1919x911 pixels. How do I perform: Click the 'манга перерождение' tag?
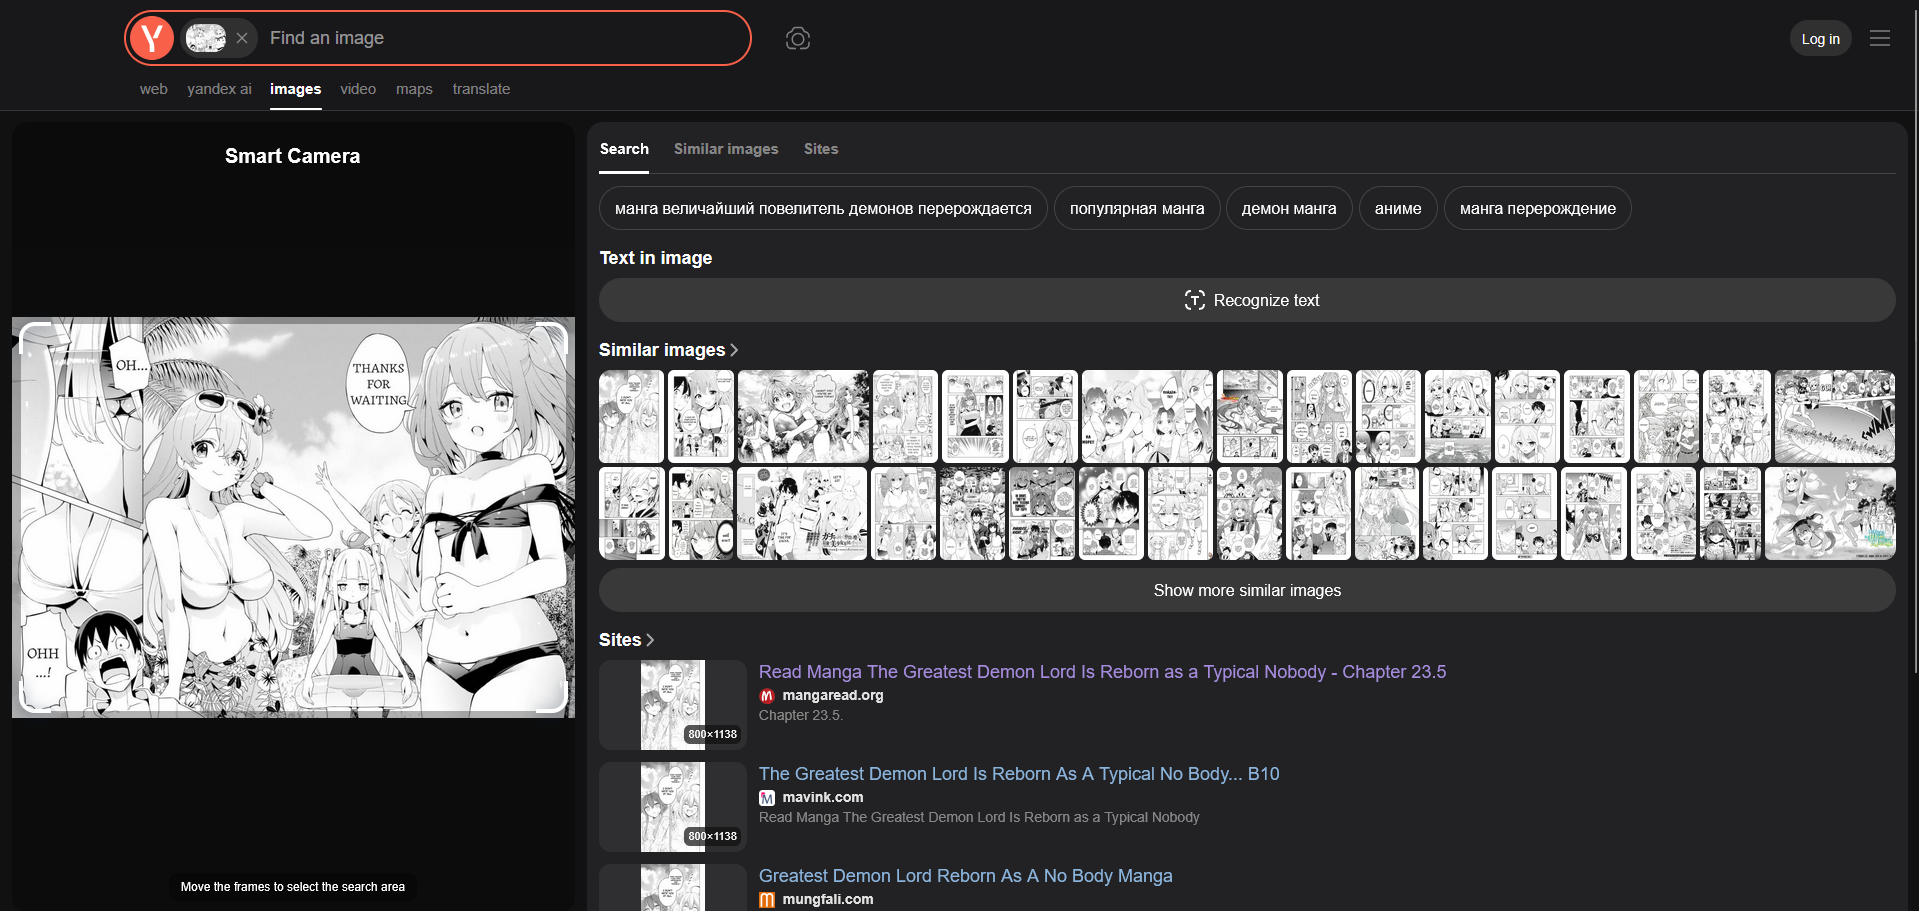click(1538, 208)
